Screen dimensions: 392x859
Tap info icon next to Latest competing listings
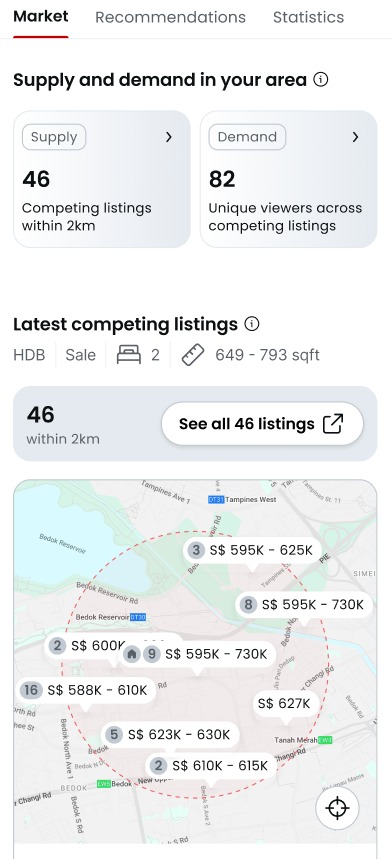[x=252, y=324]
